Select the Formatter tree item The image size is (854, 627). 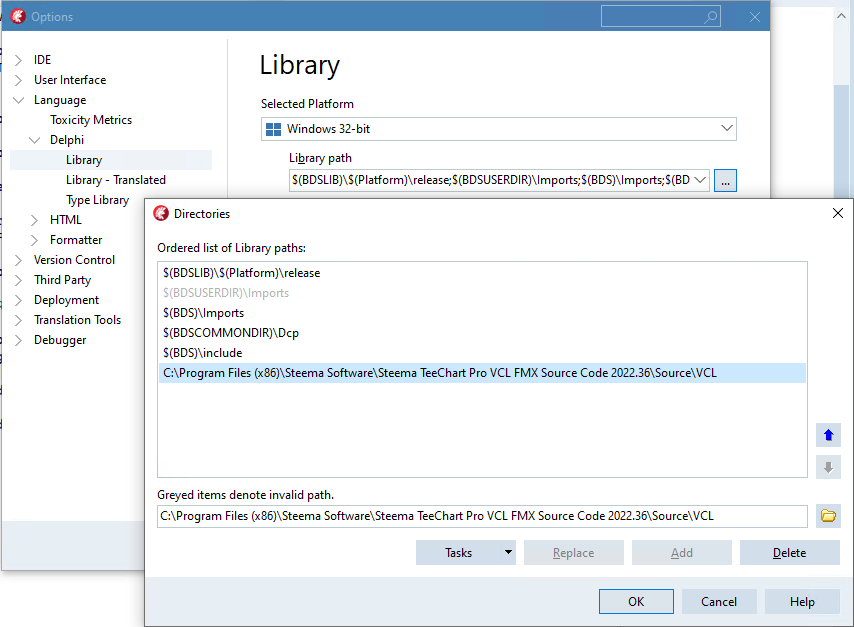(76, 240)
